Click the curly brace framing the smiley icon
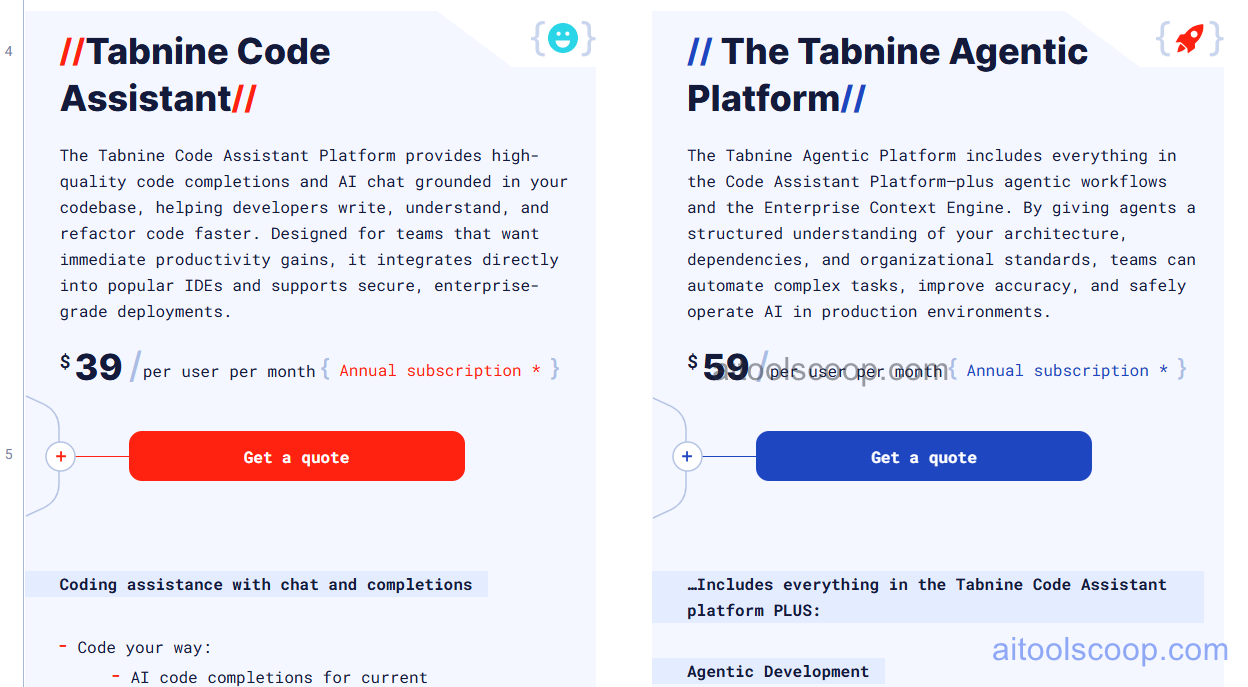Screen dimensions: 1248x687 [539, 38]
